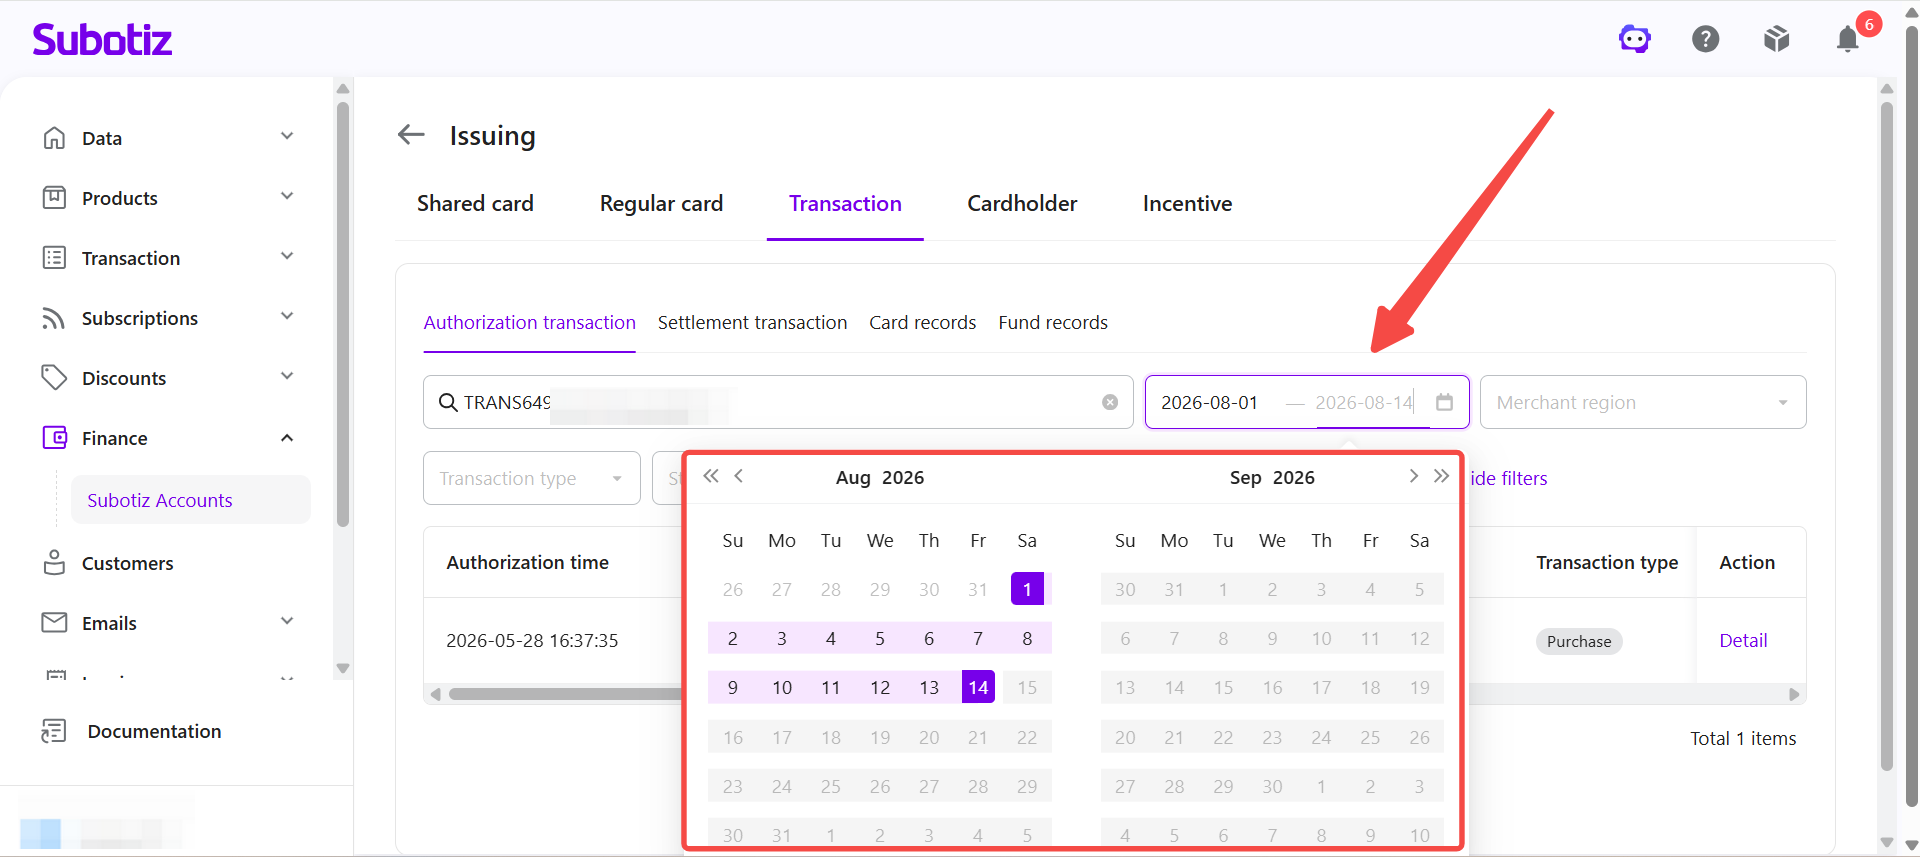Expand the Transaction sidebar menu
1920x857 pixels.
point(287,256)
